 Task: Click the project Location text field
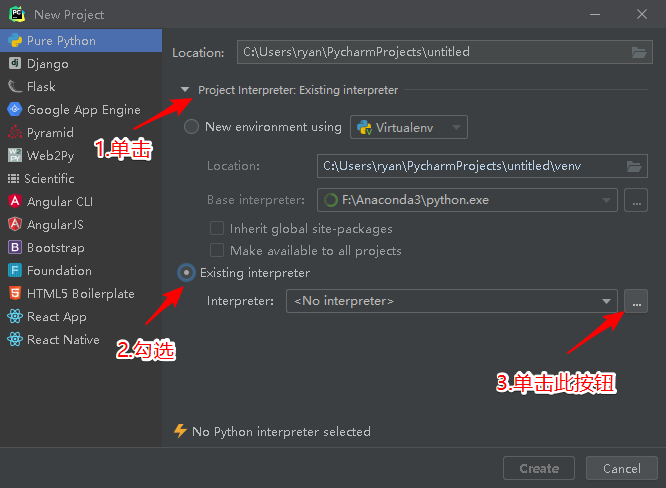(x=430, y=52)
